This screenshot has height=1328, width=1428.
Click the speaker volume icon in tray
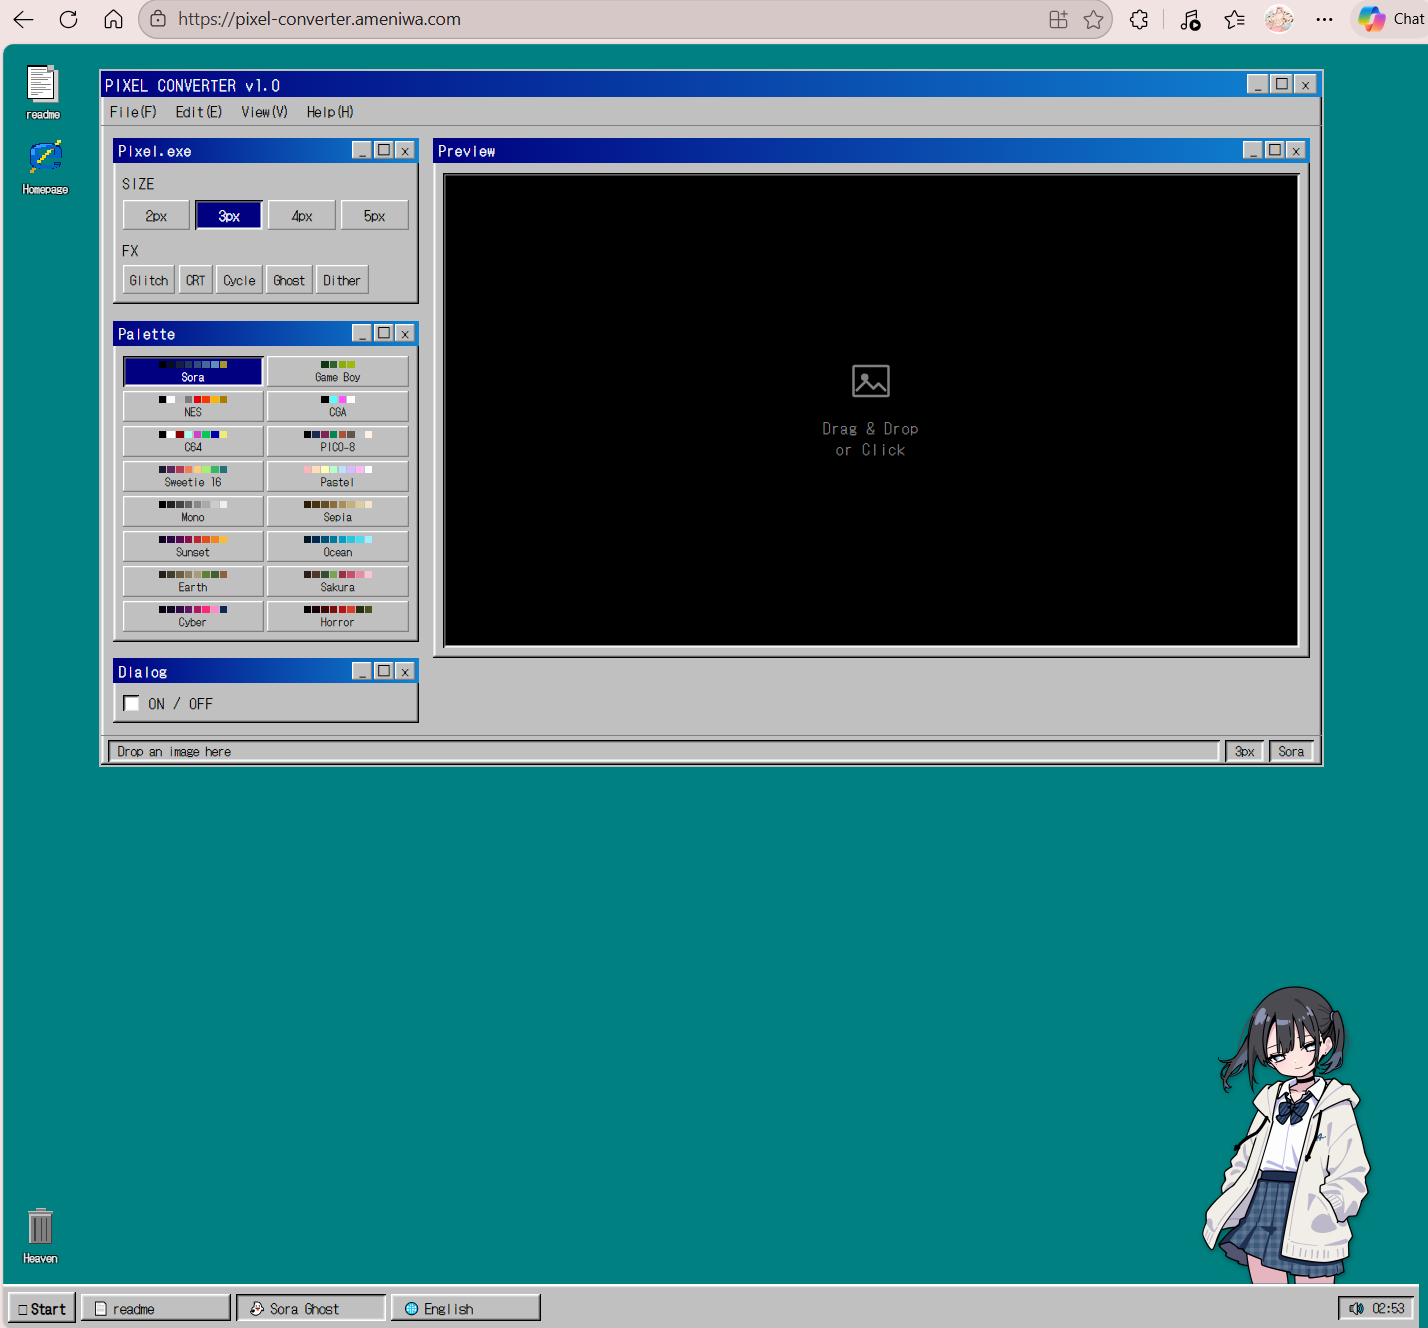click(x=1356, y=1308)
